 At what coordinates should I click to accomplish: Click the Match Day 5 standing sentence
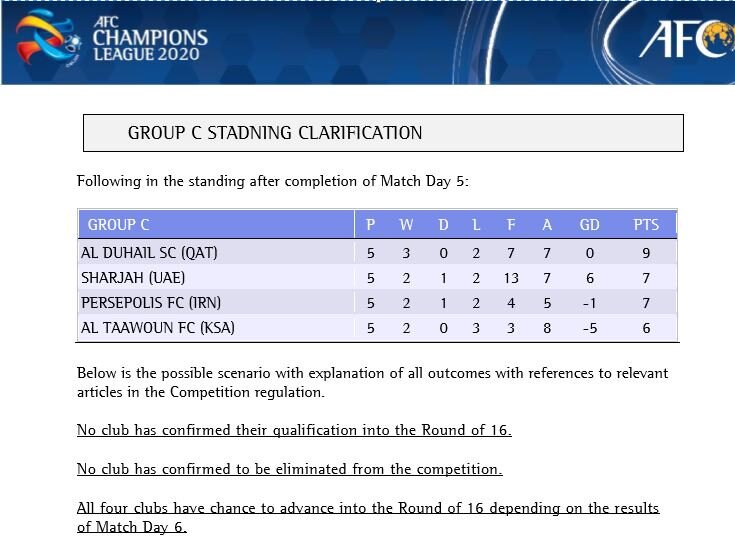pyautogui.click(x=272, y=181)
